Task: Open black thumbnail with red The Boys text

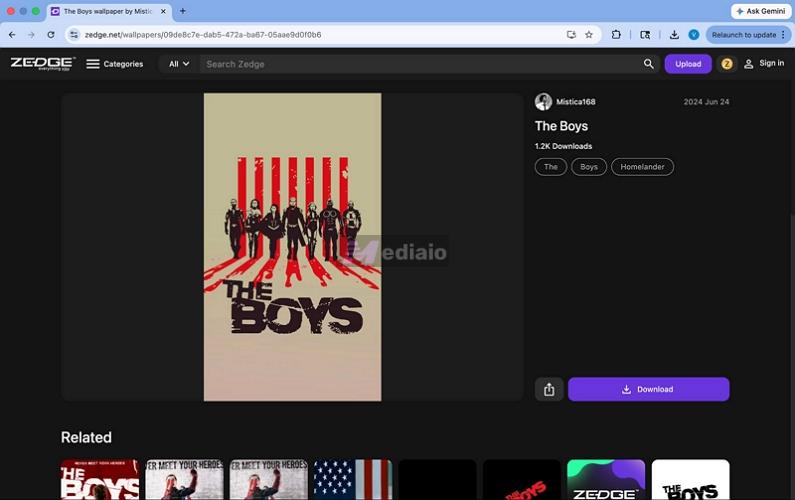Action: point(522,480)
